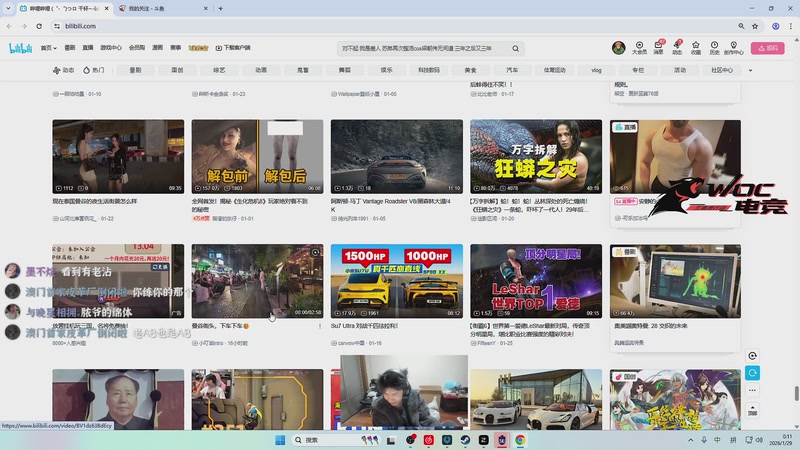Screen dimensions: 800x450
Task: Open the user avatar profile
Action: (618, 48)
